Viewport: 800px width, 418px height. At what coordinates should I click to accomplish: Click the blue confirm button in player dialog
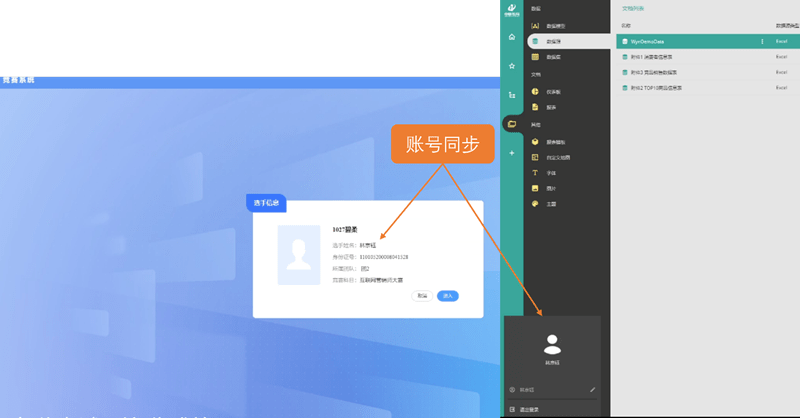(x=447, y=296)
